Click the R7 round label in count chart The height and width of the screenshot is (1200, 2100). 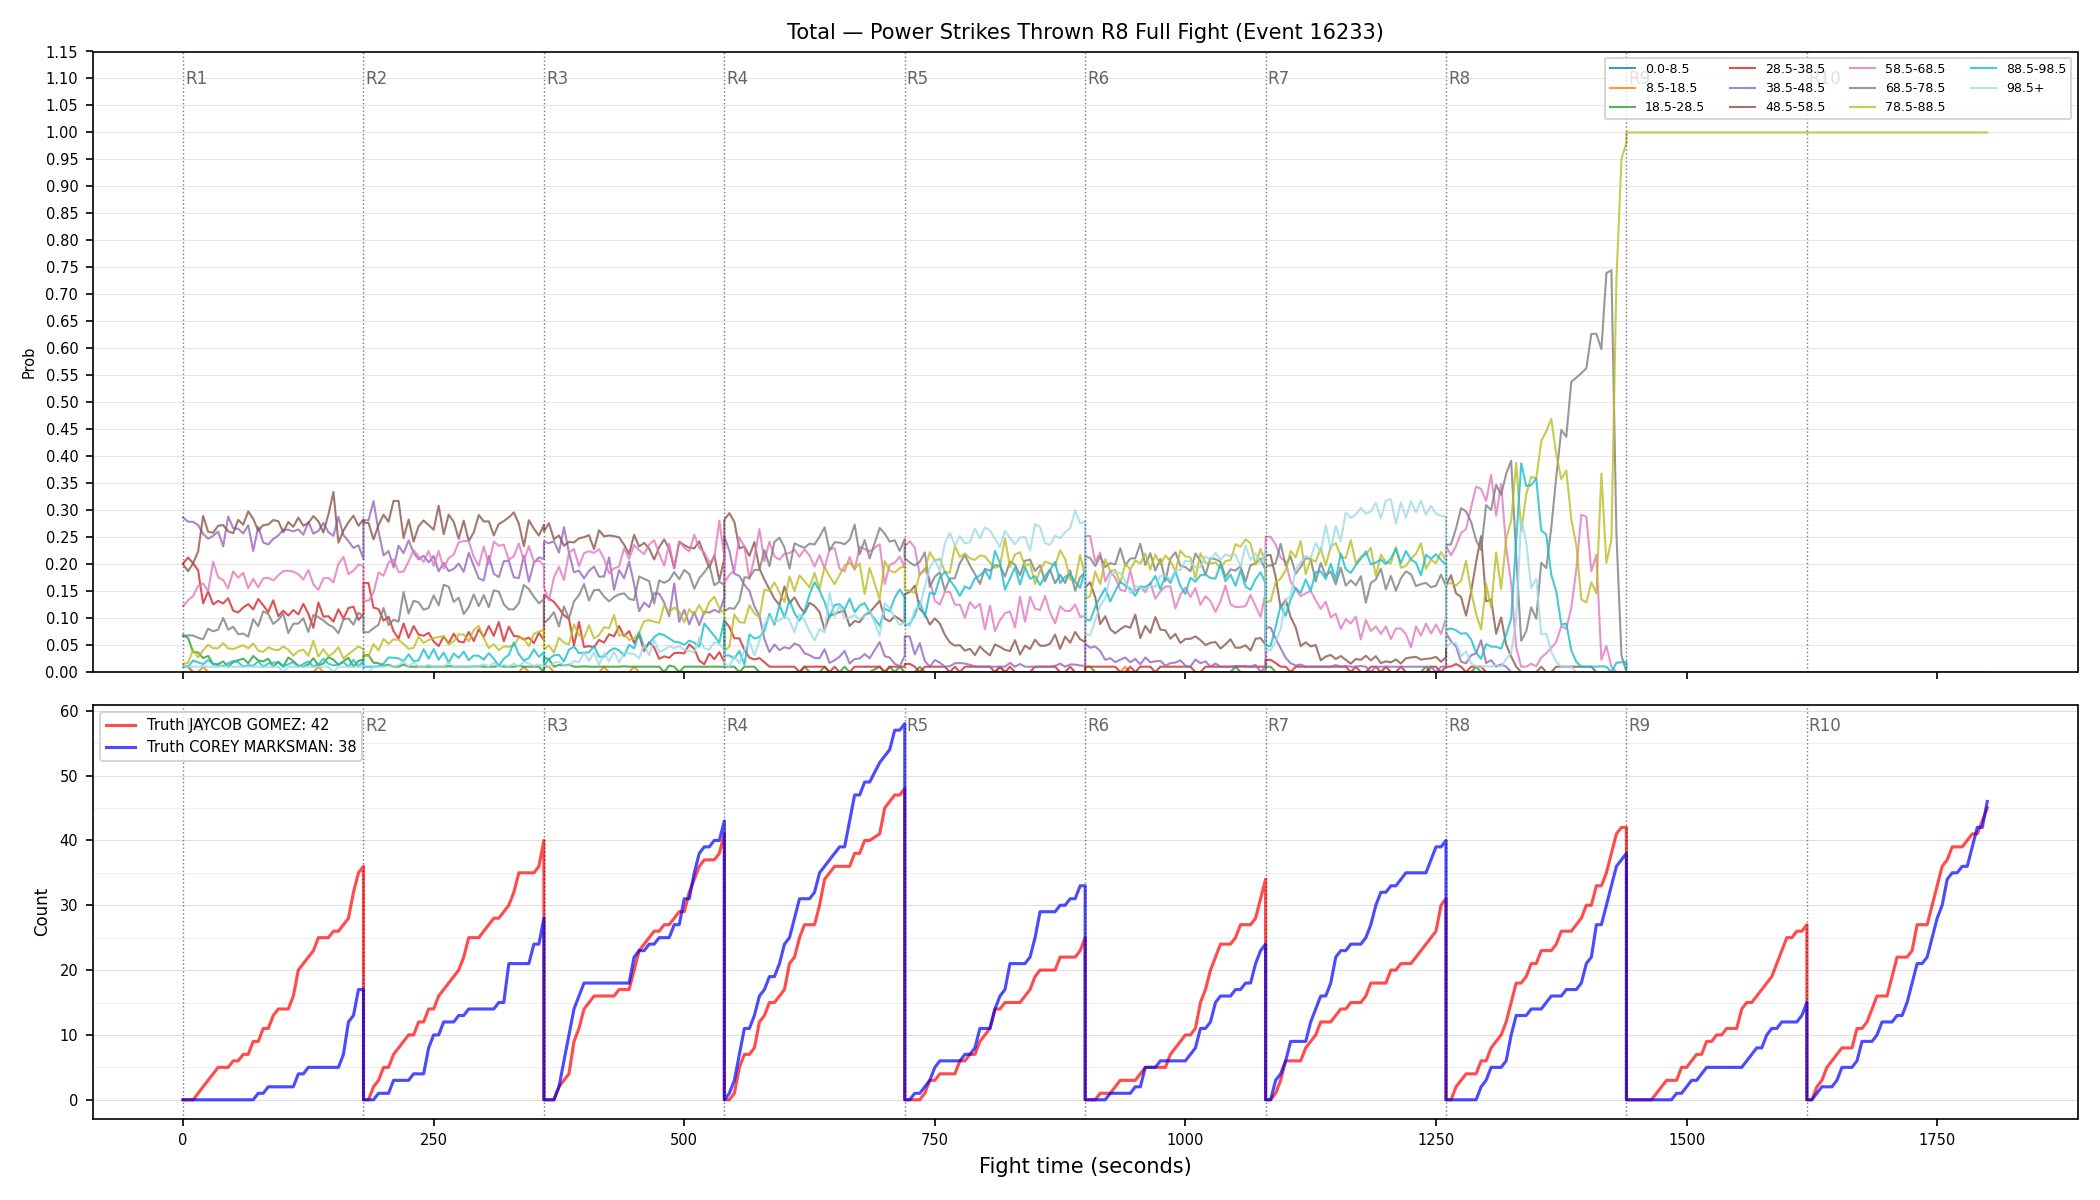[x=1278, y=725]
